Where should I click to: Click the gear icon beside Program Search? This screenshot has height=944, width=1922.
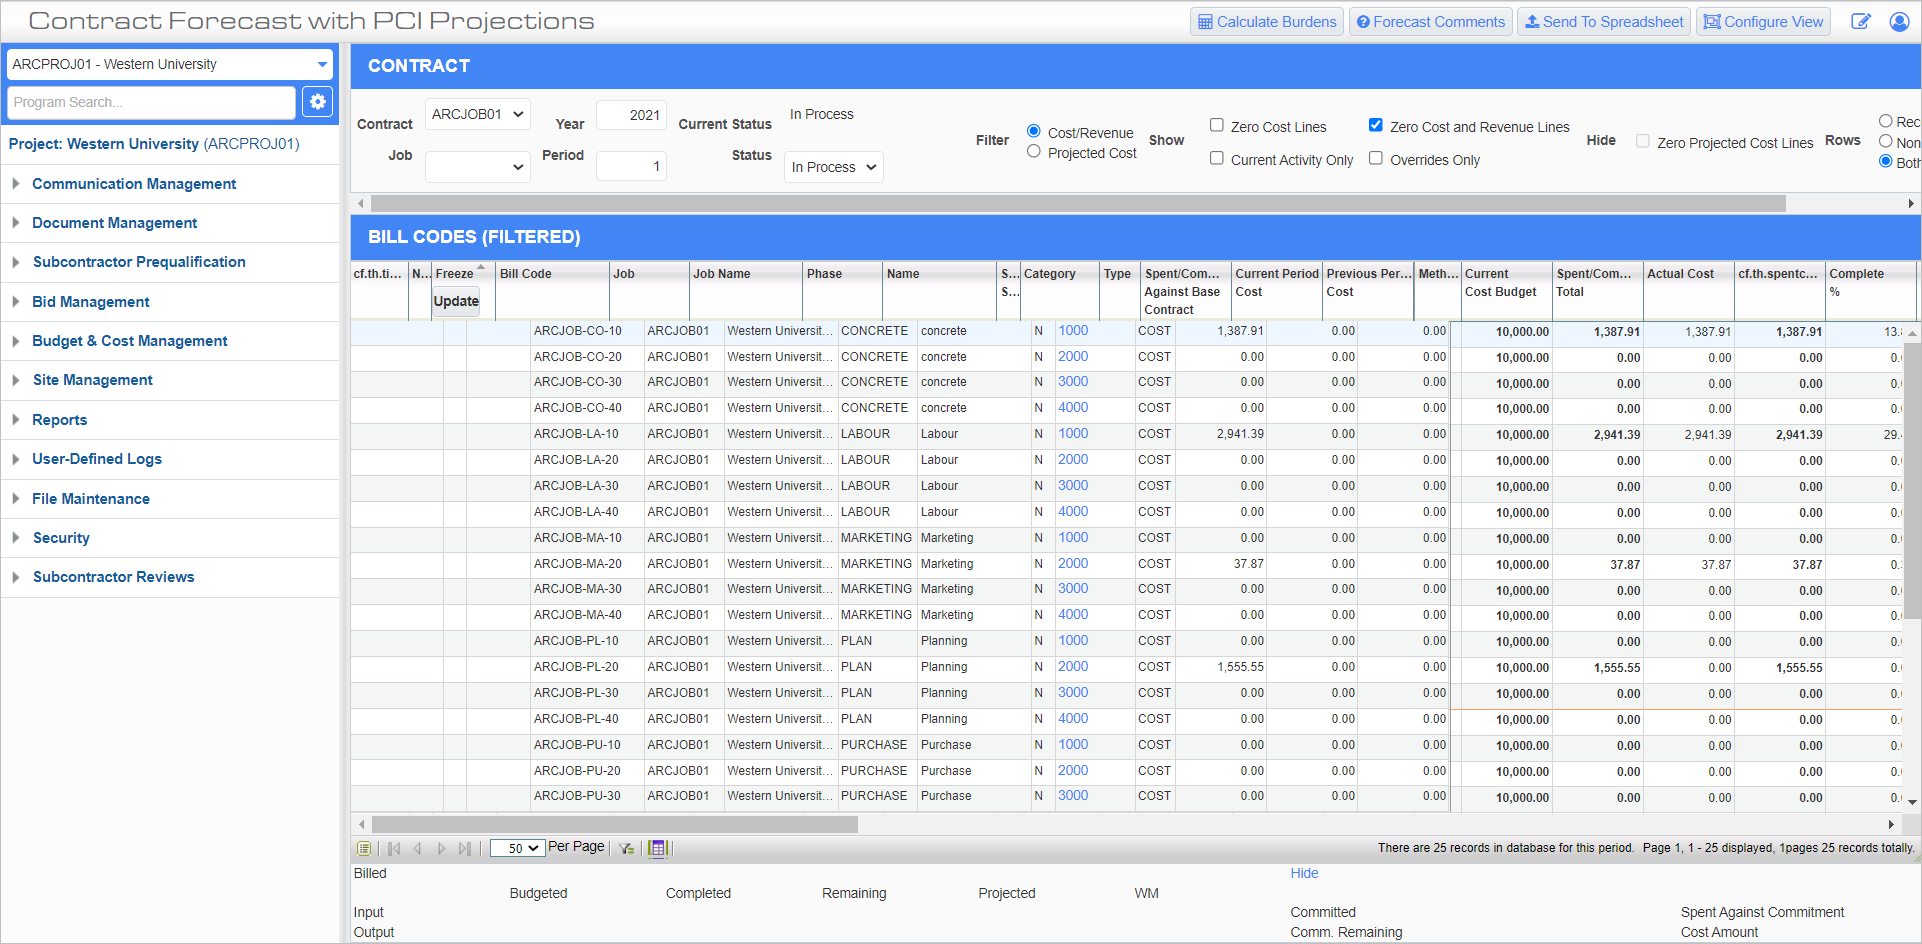pos(317,102)
